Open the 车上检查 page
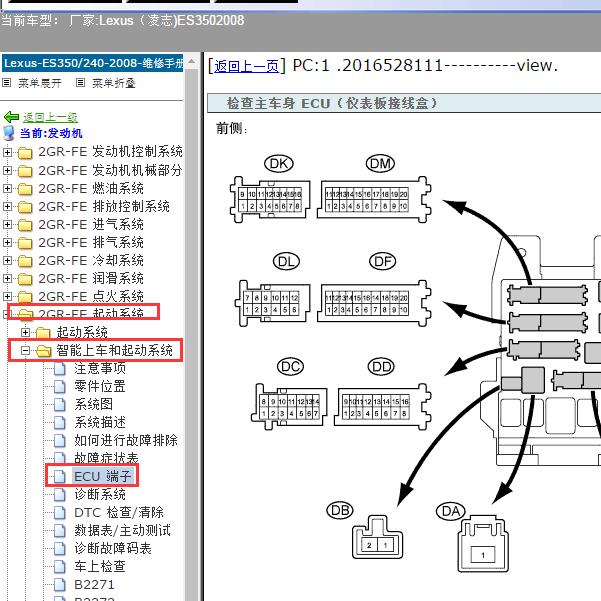The height and width of the screenshot is (601, 601). tap(100, 567)
